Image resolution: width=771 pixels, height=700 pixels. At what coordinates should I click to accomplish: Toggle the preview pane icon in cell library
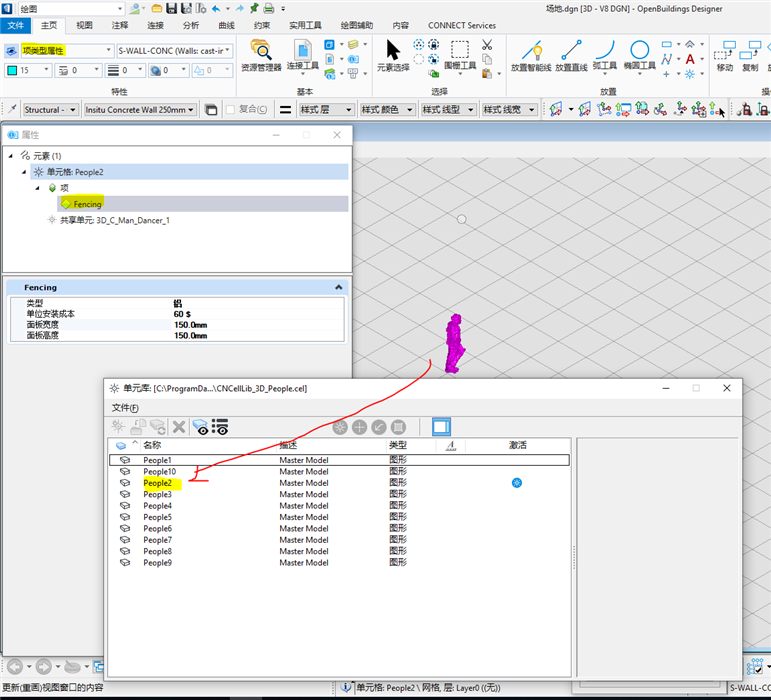[x=441, y=427]
